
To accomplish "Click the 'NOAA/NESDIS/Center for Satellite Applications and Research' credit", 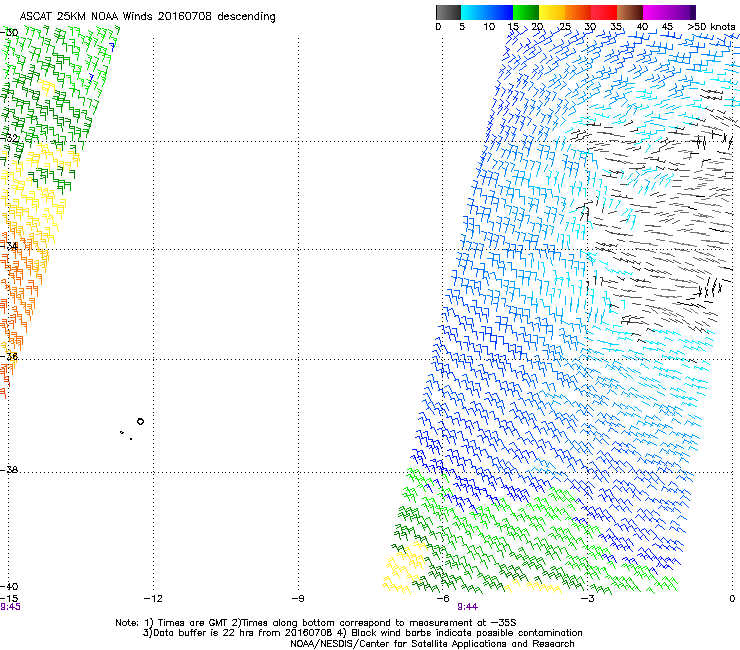I will tap(432, 644).
